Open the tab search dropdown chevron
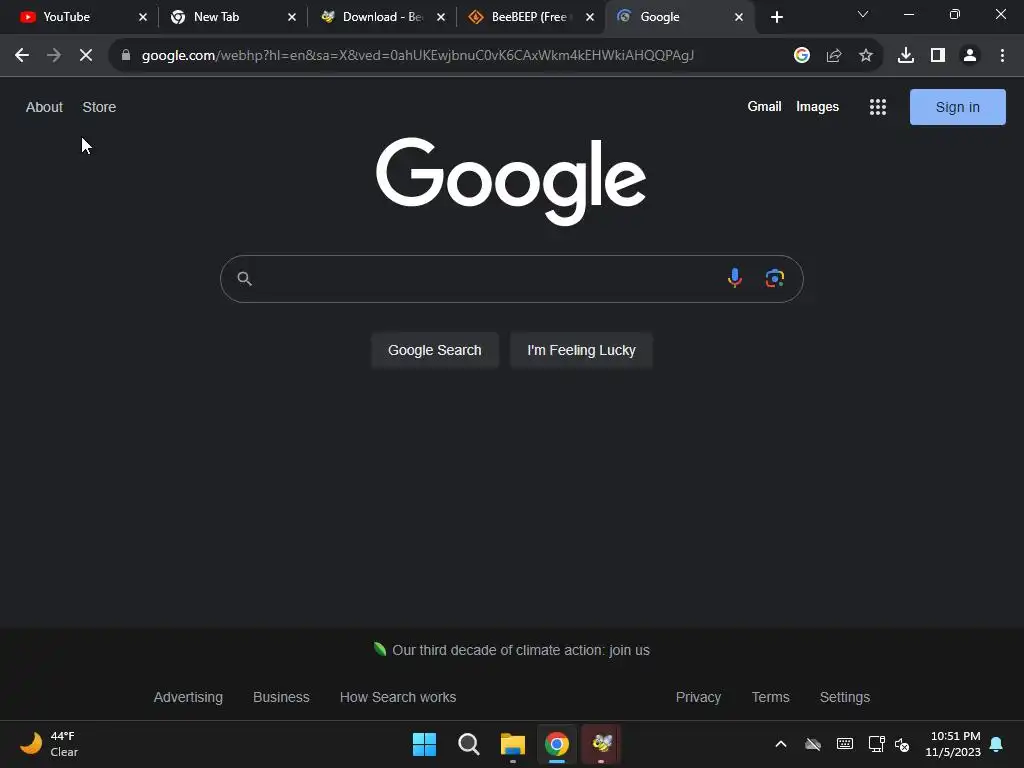Image resolution: width=1024 pixels, height=768 pixels. tap(863, 14)
